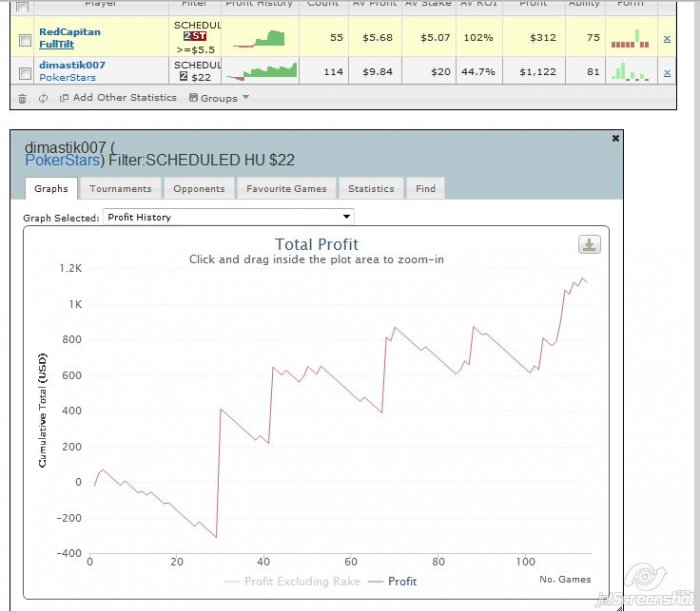Open PokerStars link in detail panel header
This screenshot has width=700, height=612.
(62, 160)
